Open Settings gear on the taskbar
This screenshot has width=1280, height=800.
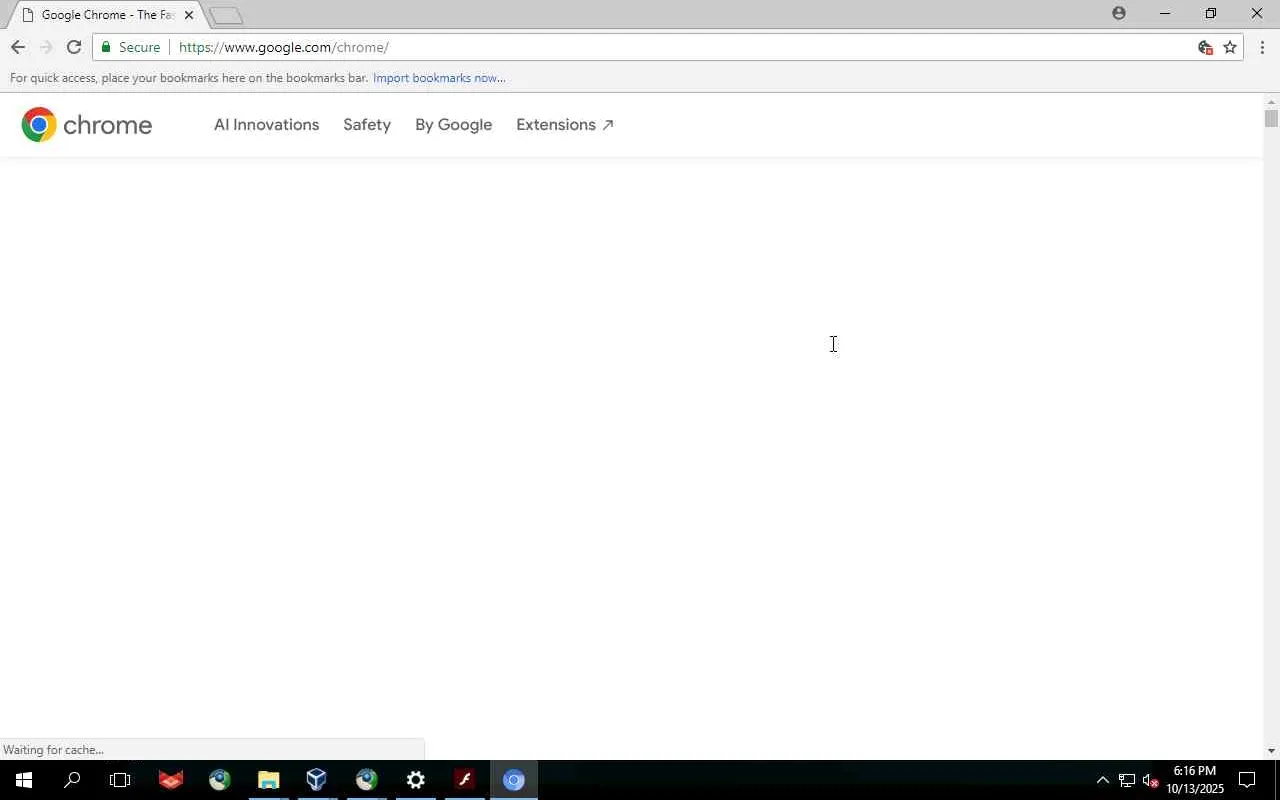coord(415,780)
